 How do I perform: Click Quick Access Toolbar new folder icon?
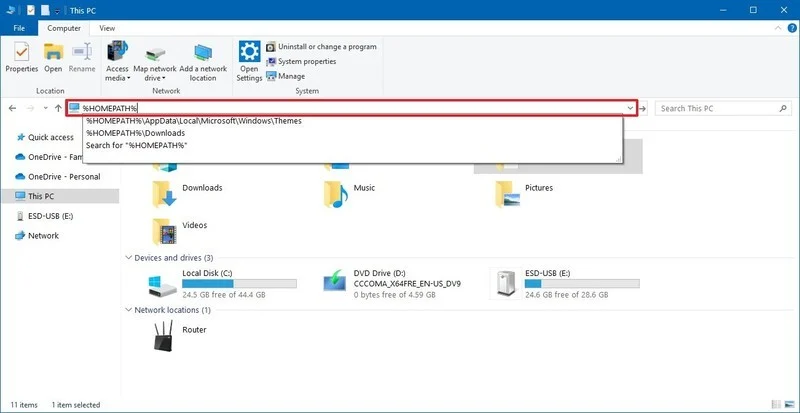tap(45, 10)
